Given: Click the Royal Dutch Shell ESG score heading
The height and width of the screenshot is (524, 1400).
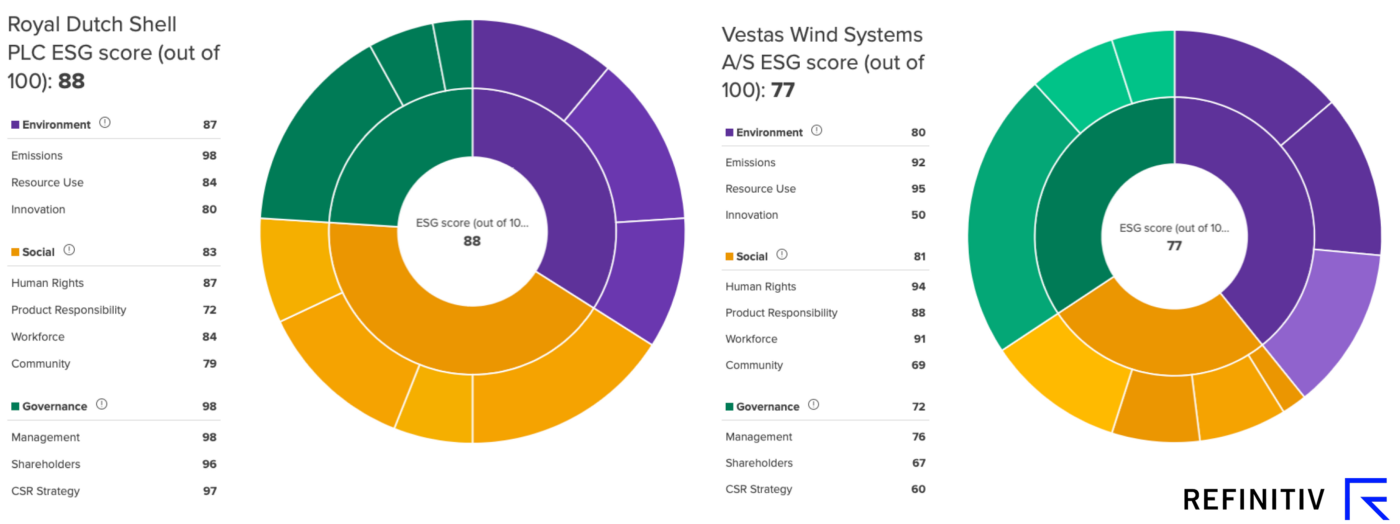Looking at the screenshot, I should click(x=113, y=52).
